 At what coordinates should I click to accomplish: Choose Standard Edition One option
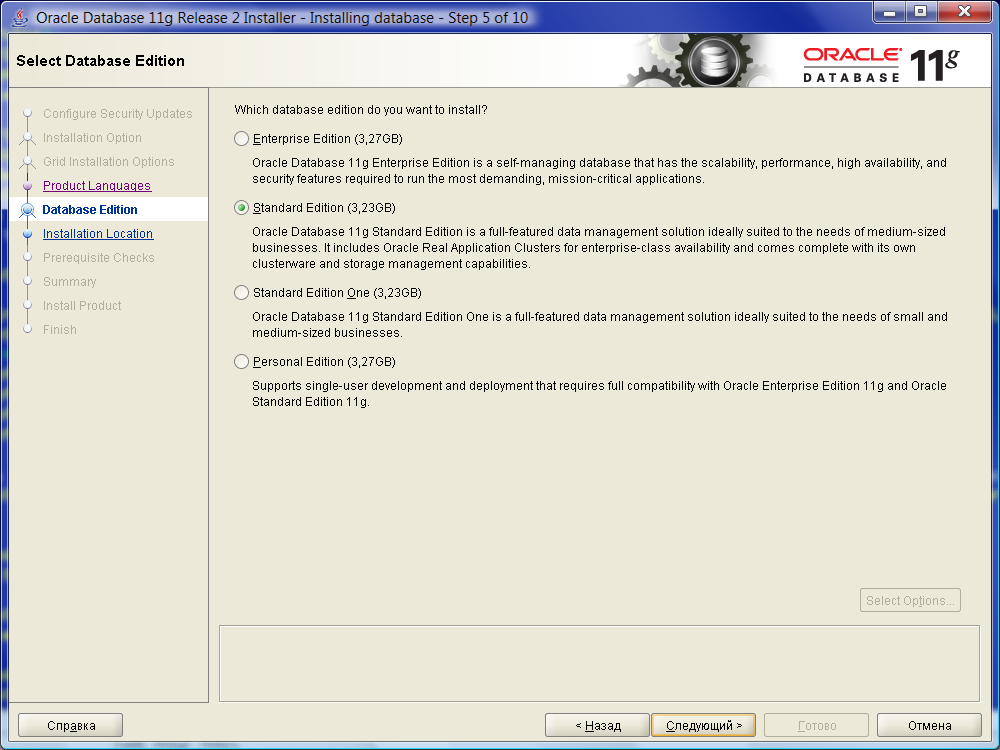(x=241, y=293)
